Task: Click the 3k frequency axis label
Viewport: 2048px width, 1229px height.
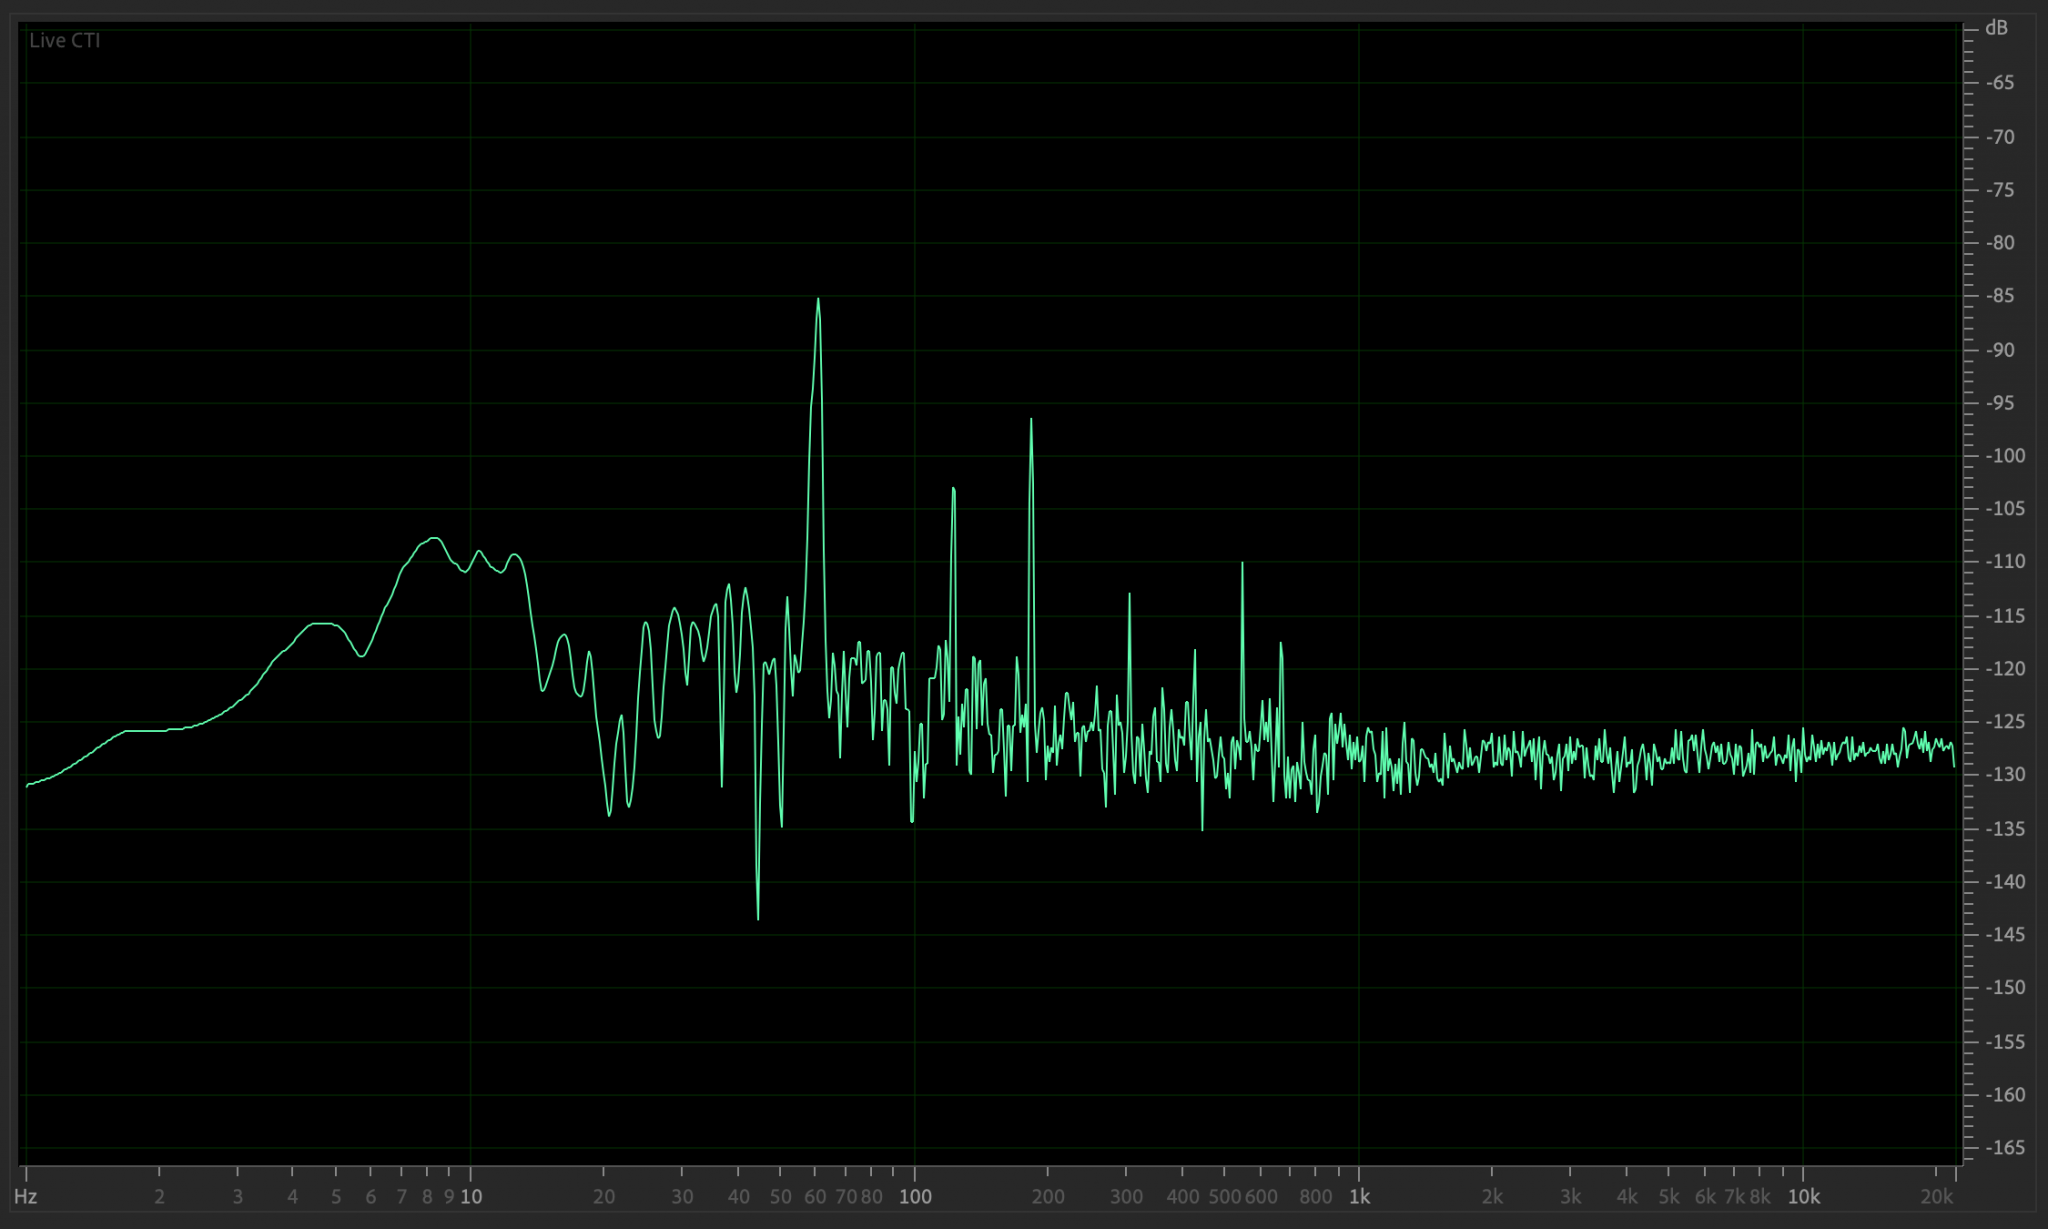Action: click(x=1571, y=1196)
